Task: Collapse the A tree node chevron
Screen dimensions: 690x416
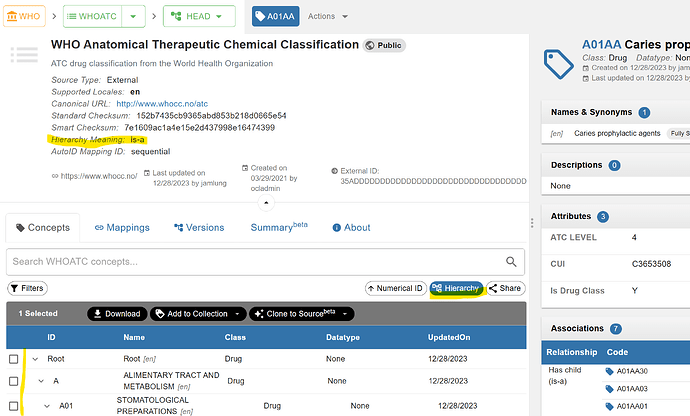Action: (x=41, y=381)
